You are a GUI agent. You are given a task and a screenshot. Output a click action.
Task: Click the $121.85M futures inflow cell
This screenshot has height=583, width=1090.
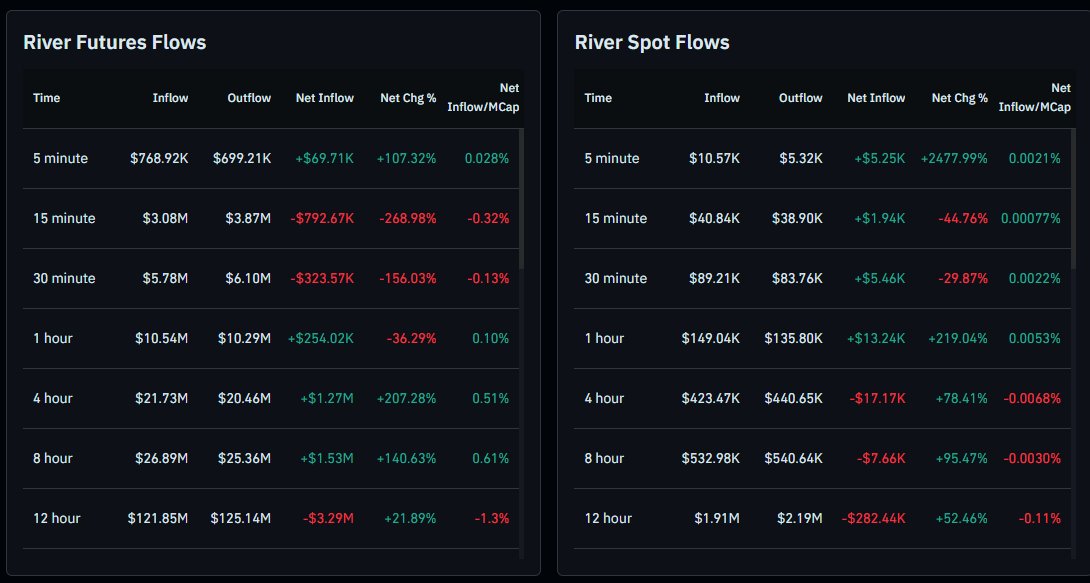click(157, 518)
